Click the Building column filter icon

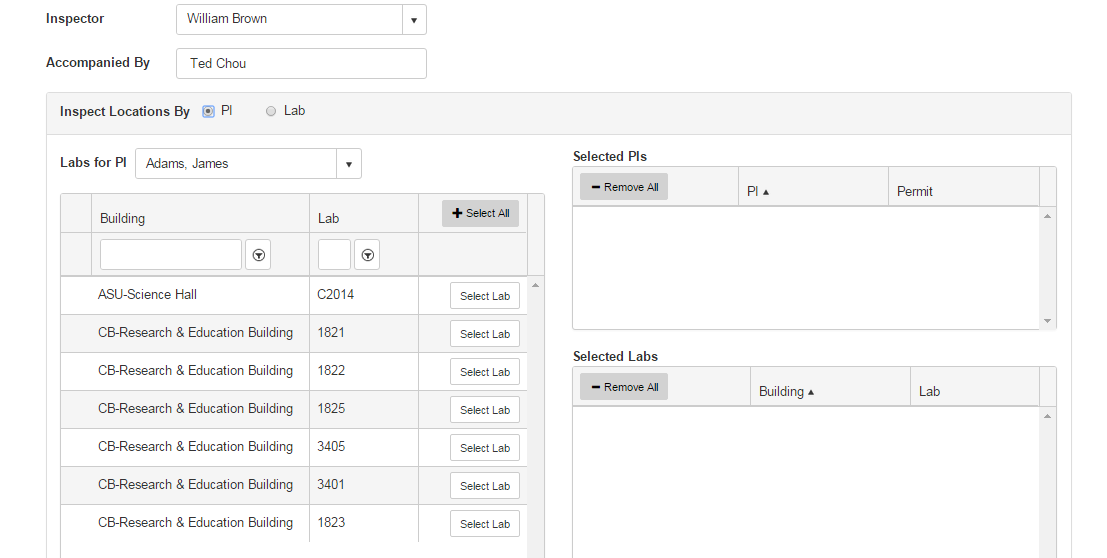point(258,255)
